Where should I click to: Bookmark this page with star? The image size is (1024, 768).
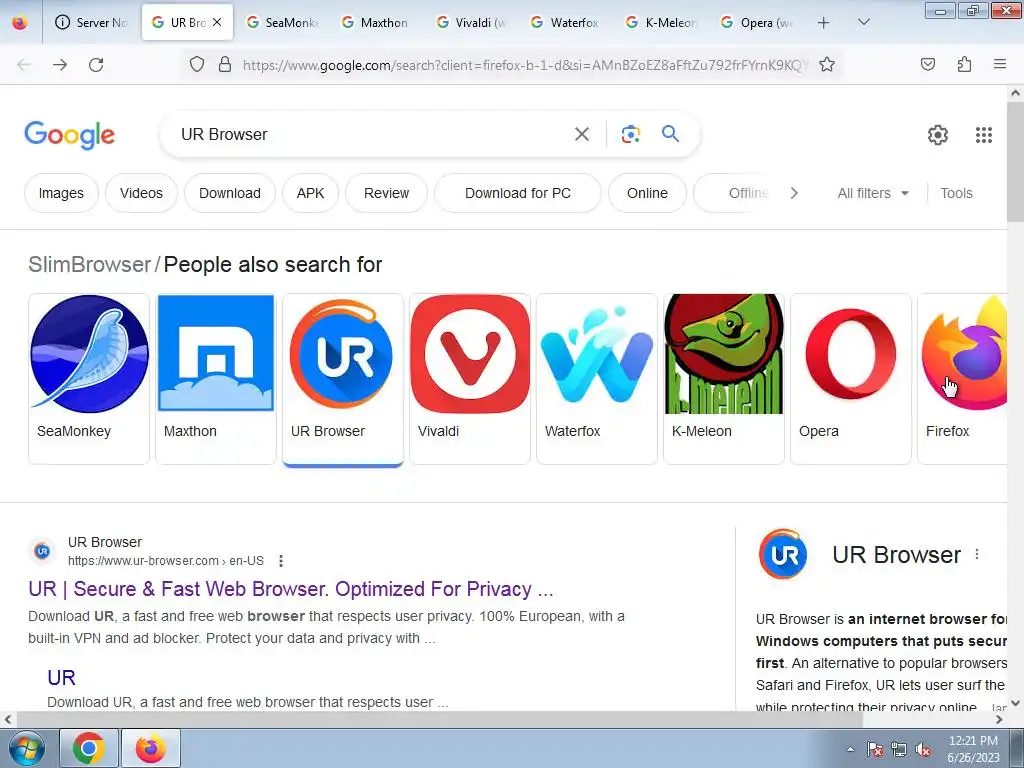pos(827,64)
